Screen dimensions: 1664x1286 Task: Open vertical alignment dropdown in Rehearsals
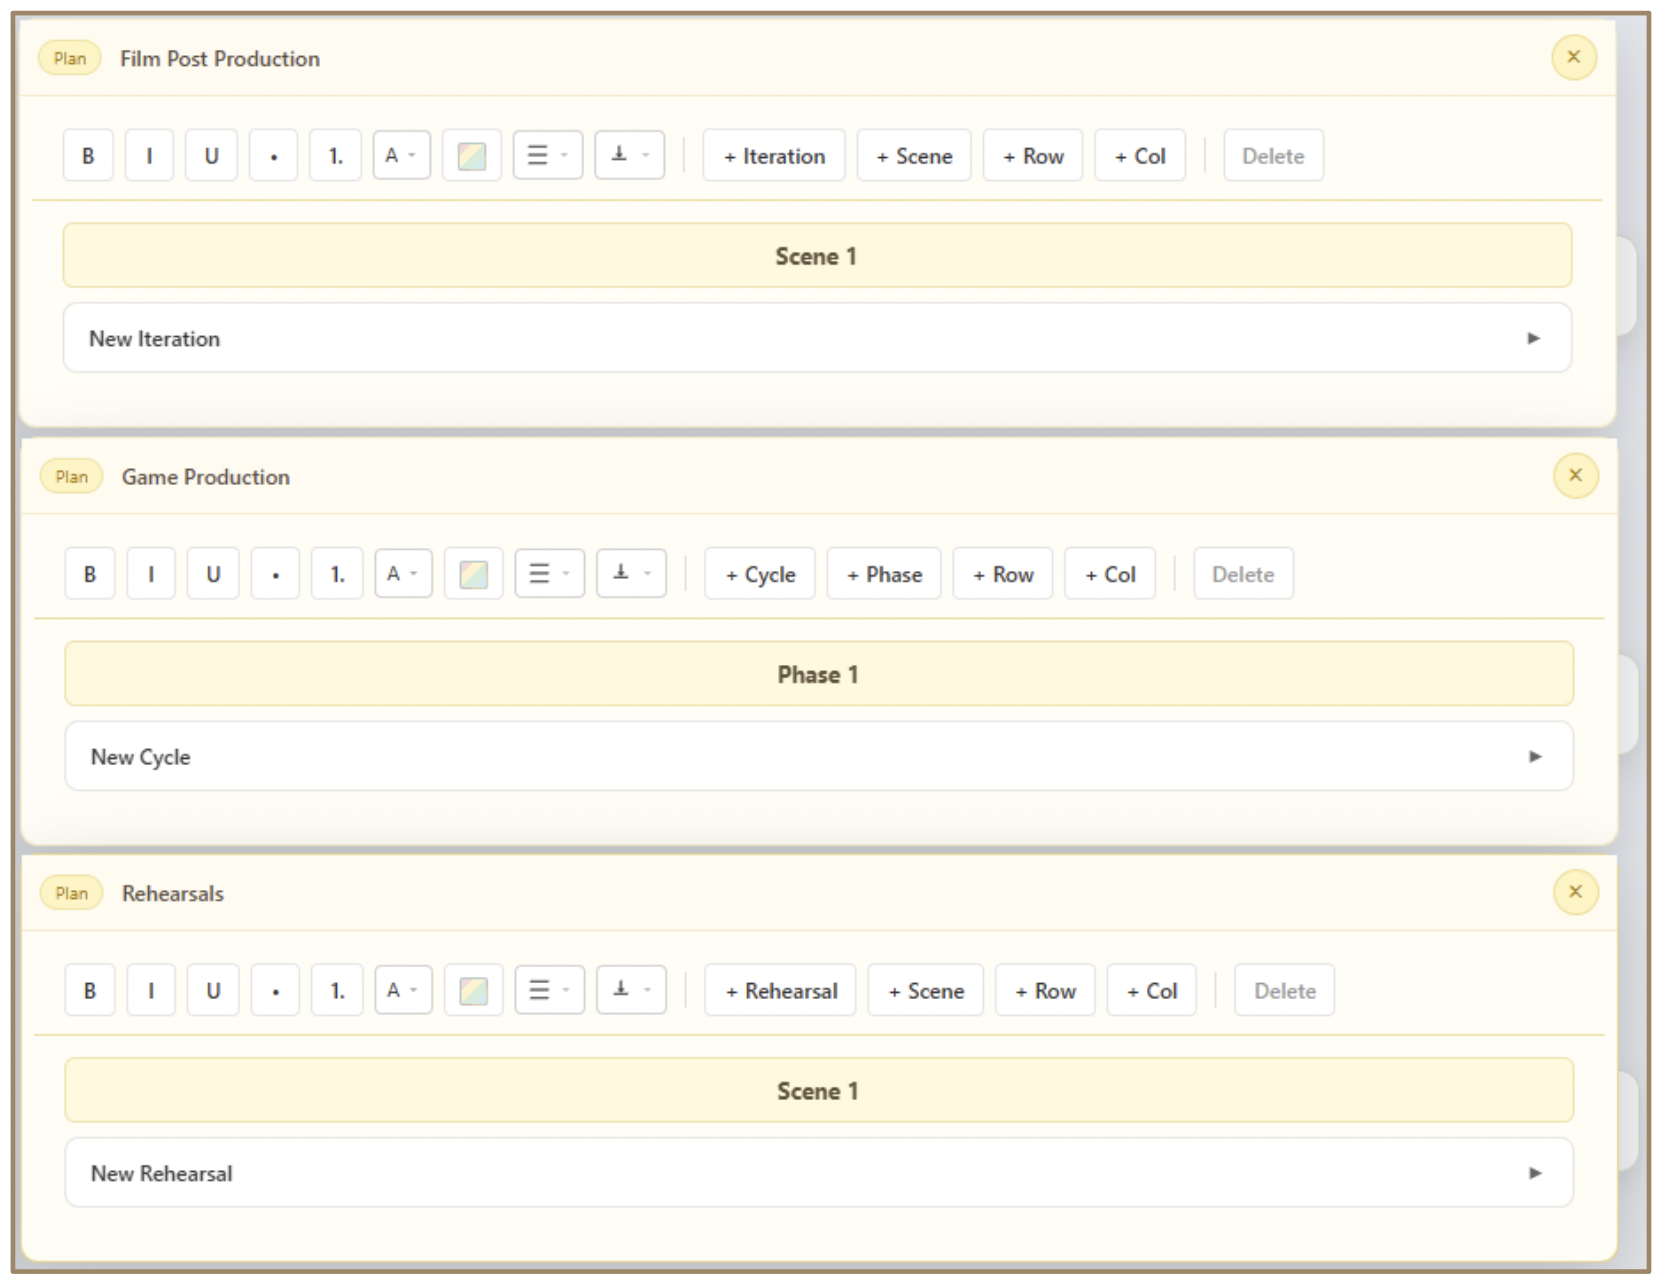point(632,990)
